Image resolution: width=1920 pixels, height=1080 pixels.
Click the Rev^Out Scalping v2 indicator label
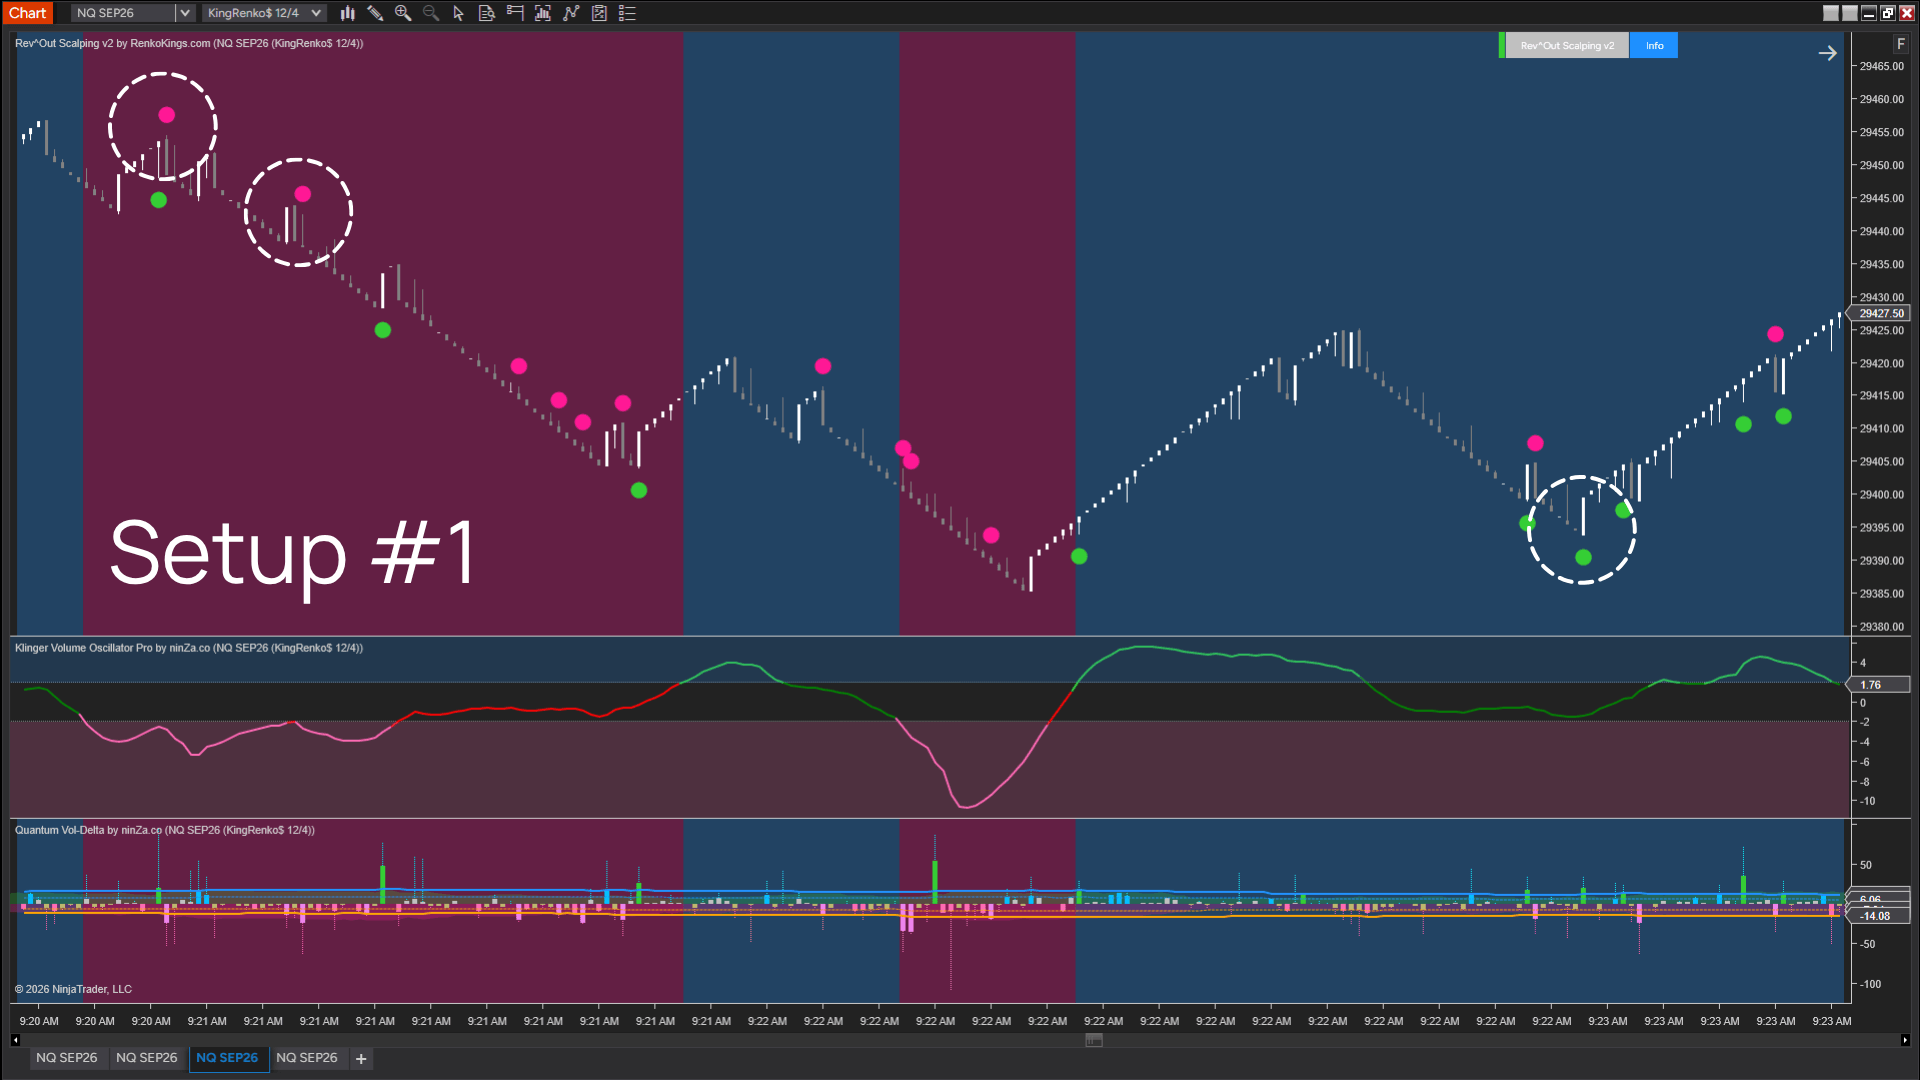click(189, 43)
